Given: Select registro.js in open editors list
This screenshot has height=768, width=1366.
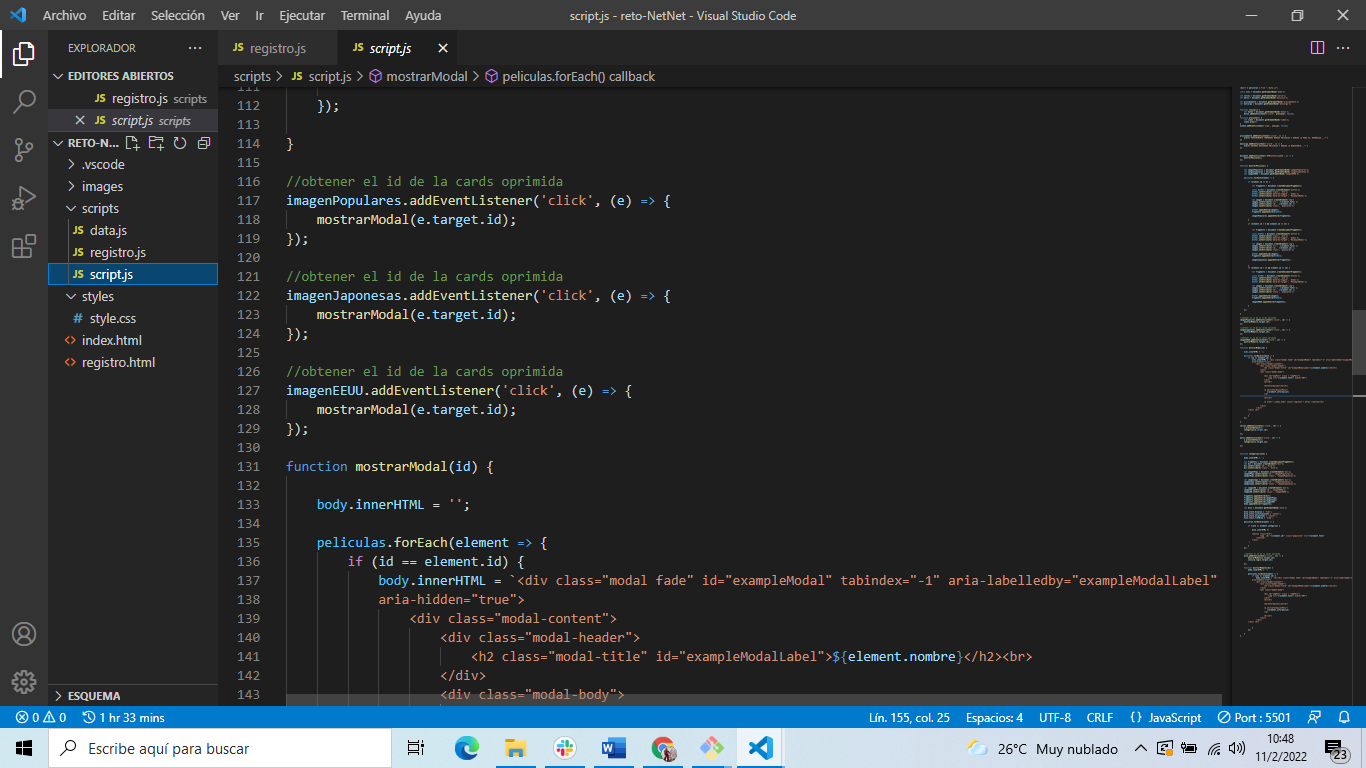Looking at the screenshot, I should pyautogui.click(x=133, y=98).
